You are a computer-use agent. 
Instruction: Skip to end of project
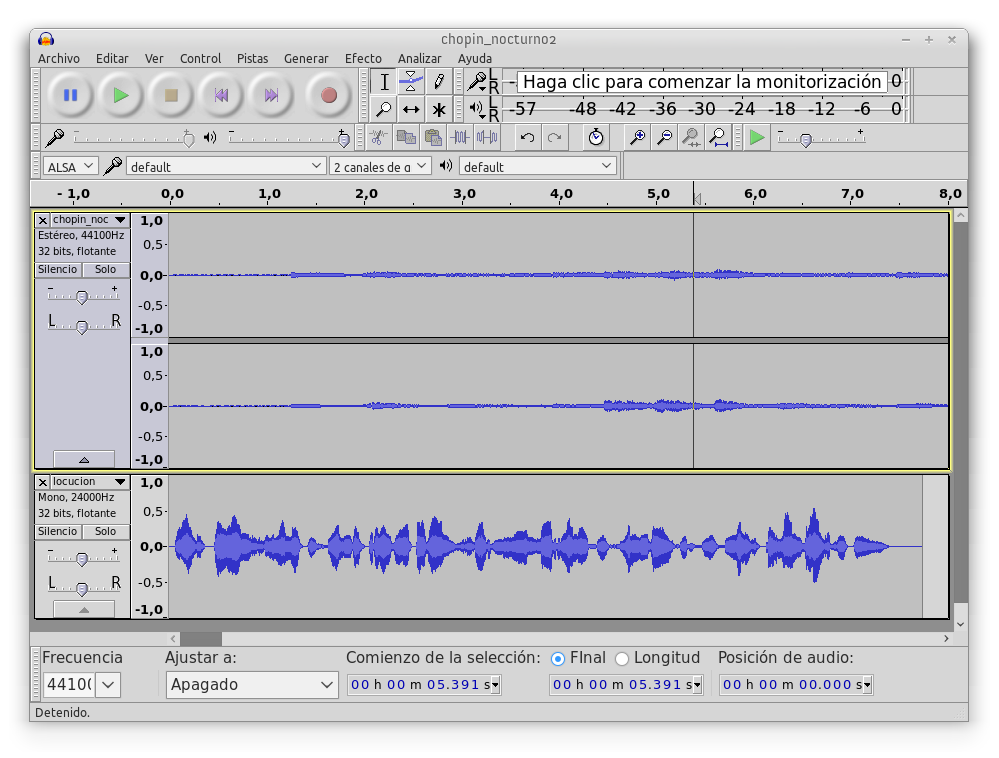click(271, 96)
